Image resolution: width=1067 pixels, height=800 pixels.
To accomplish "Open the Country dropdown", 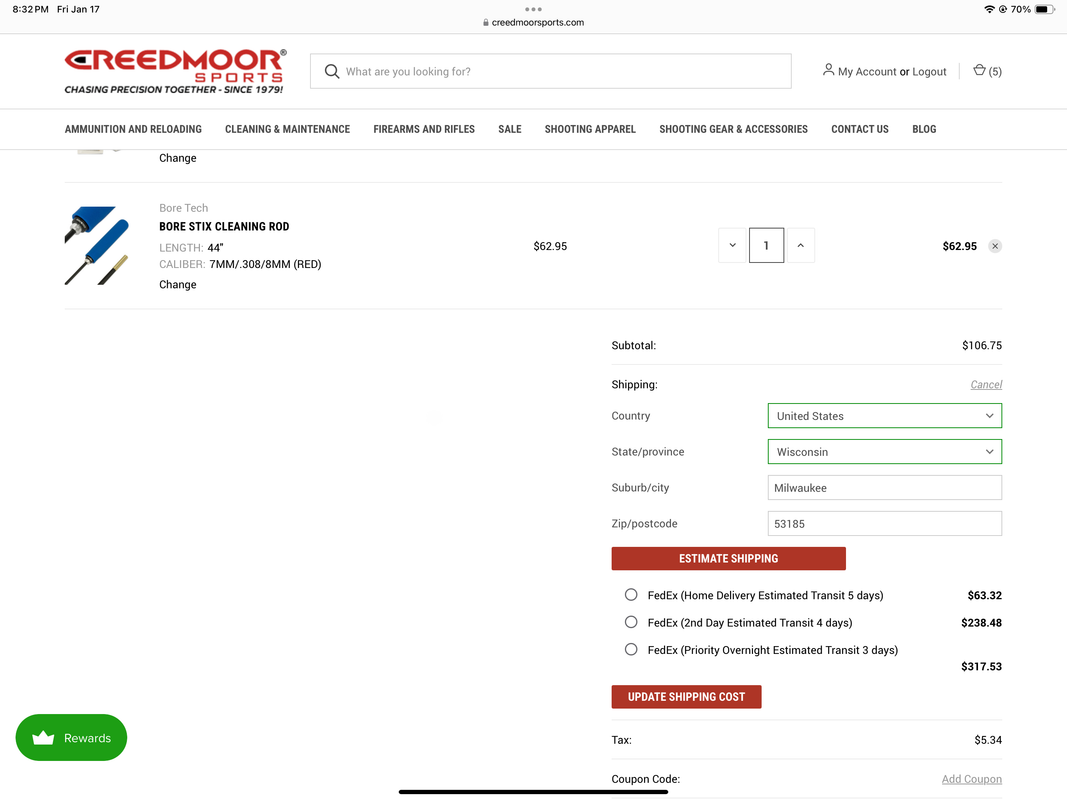I will point(885,416).
